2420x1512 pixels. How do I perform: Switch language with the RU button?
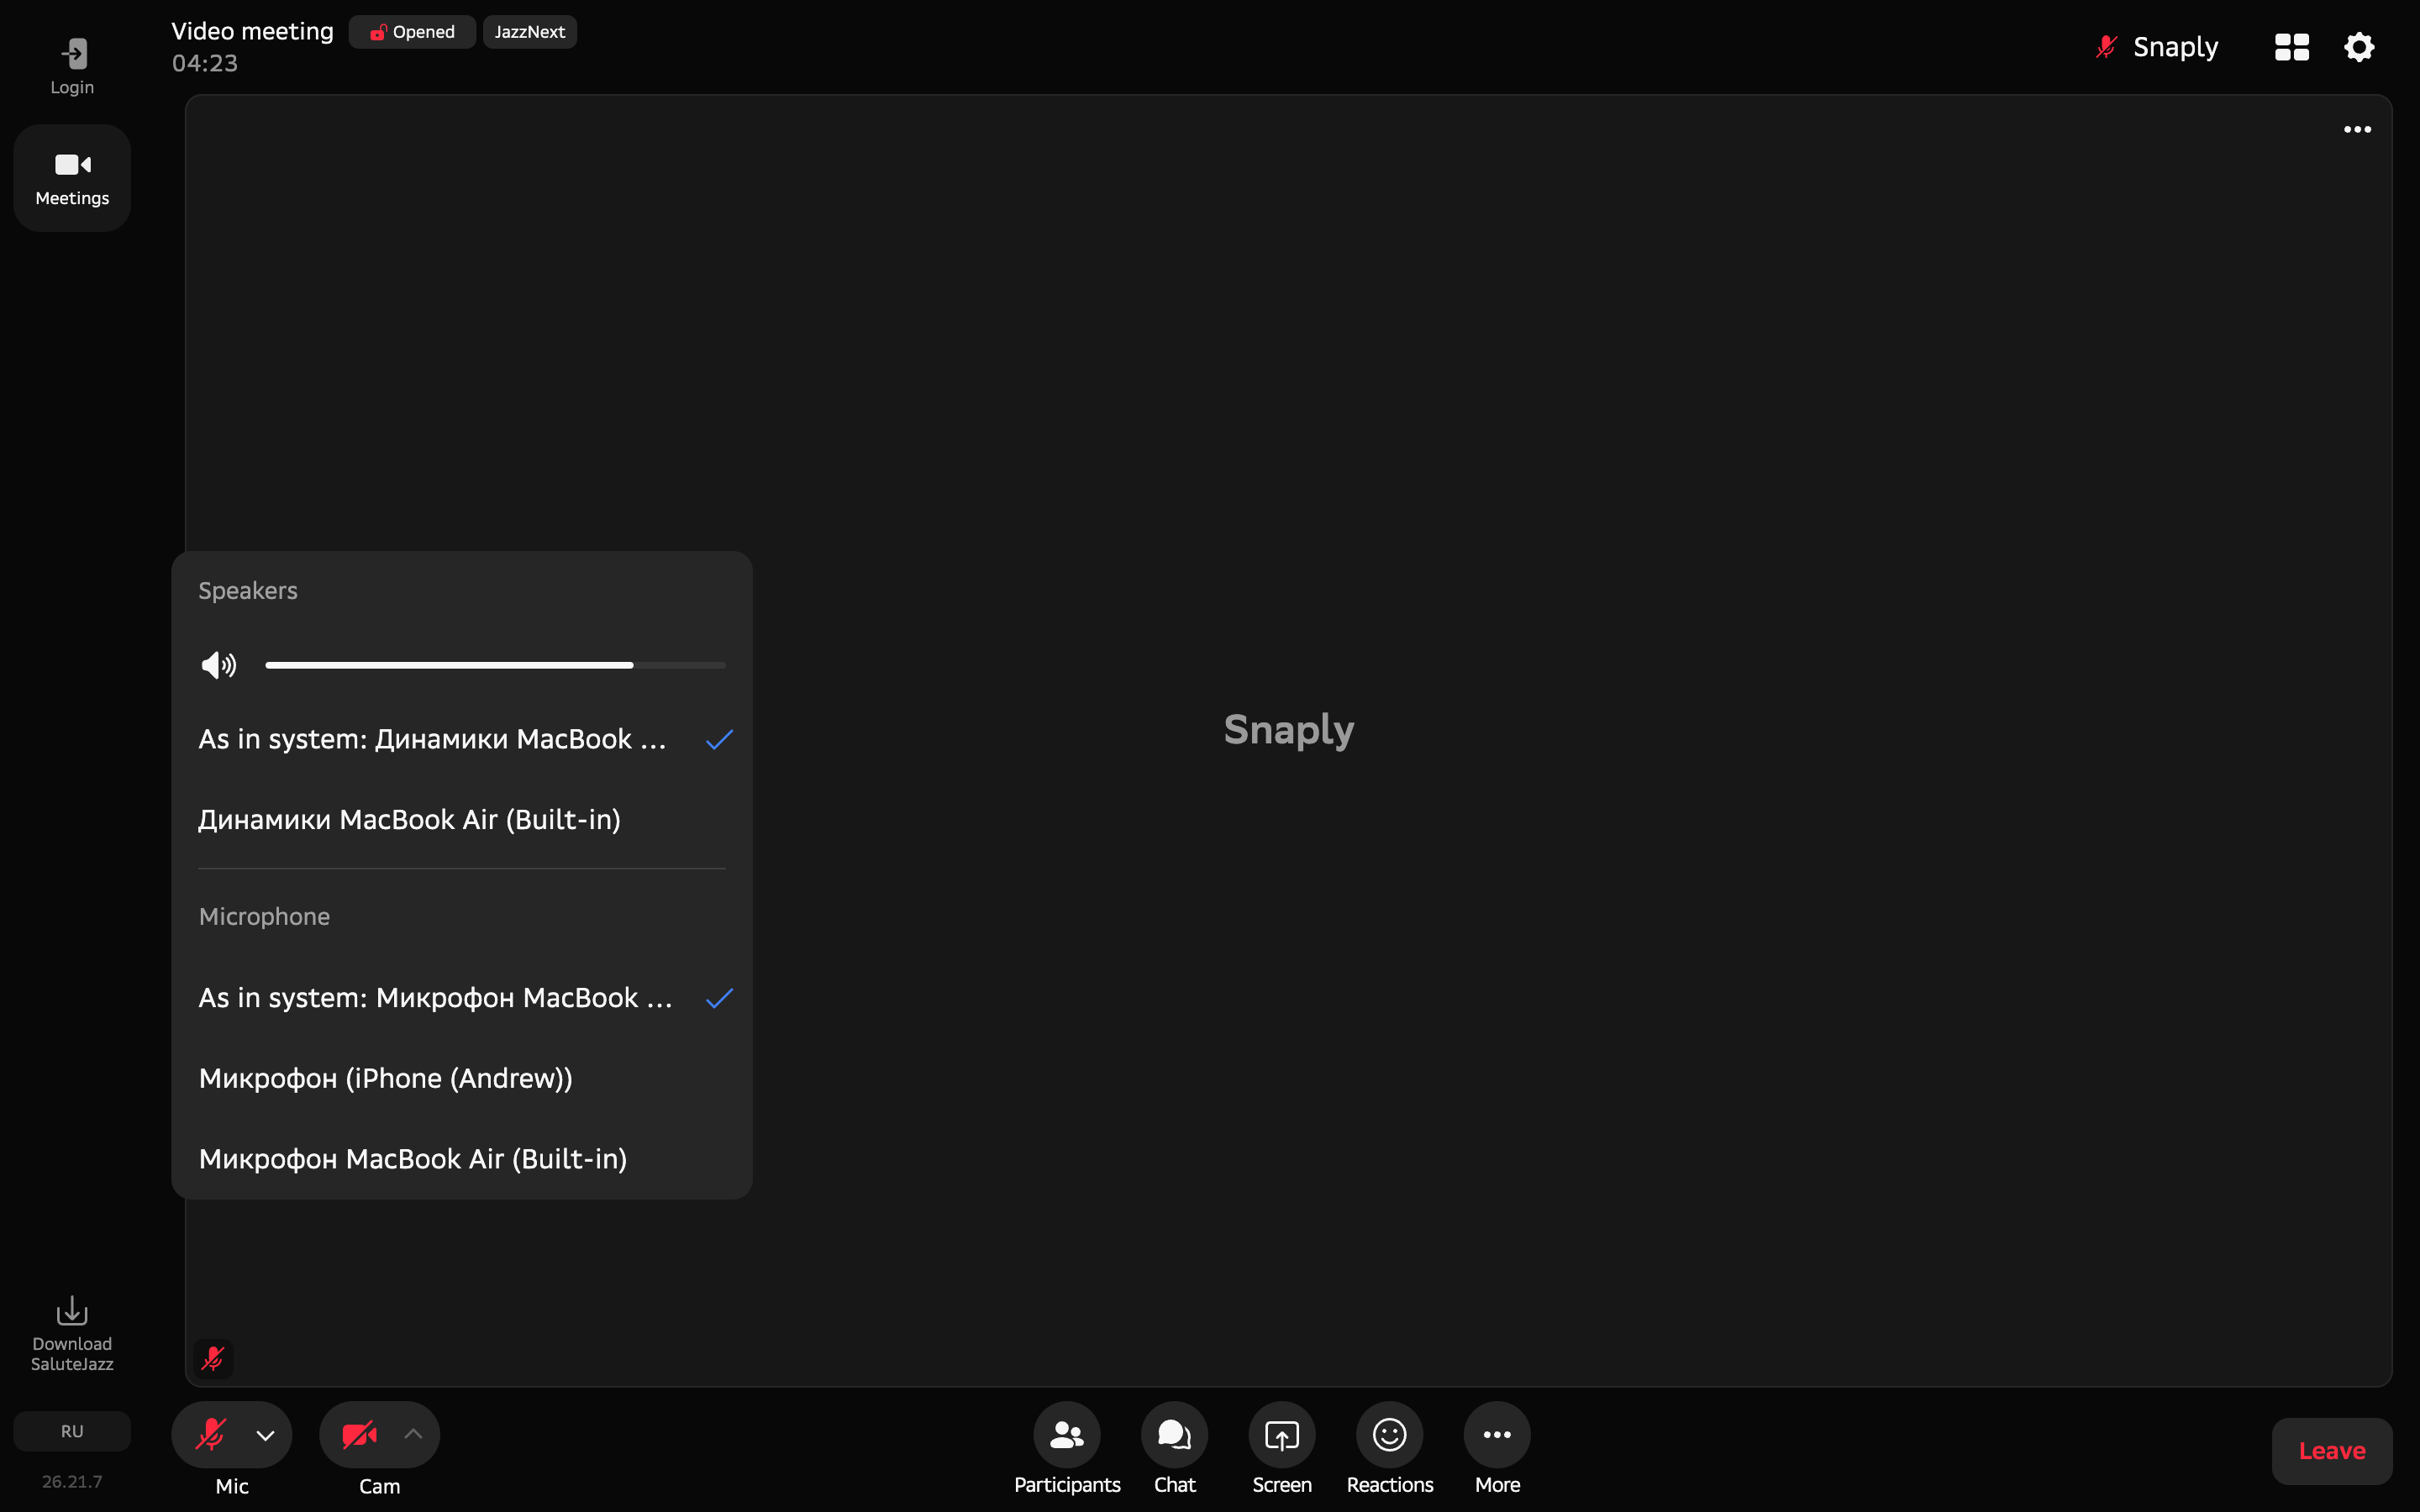[72, 1431]
